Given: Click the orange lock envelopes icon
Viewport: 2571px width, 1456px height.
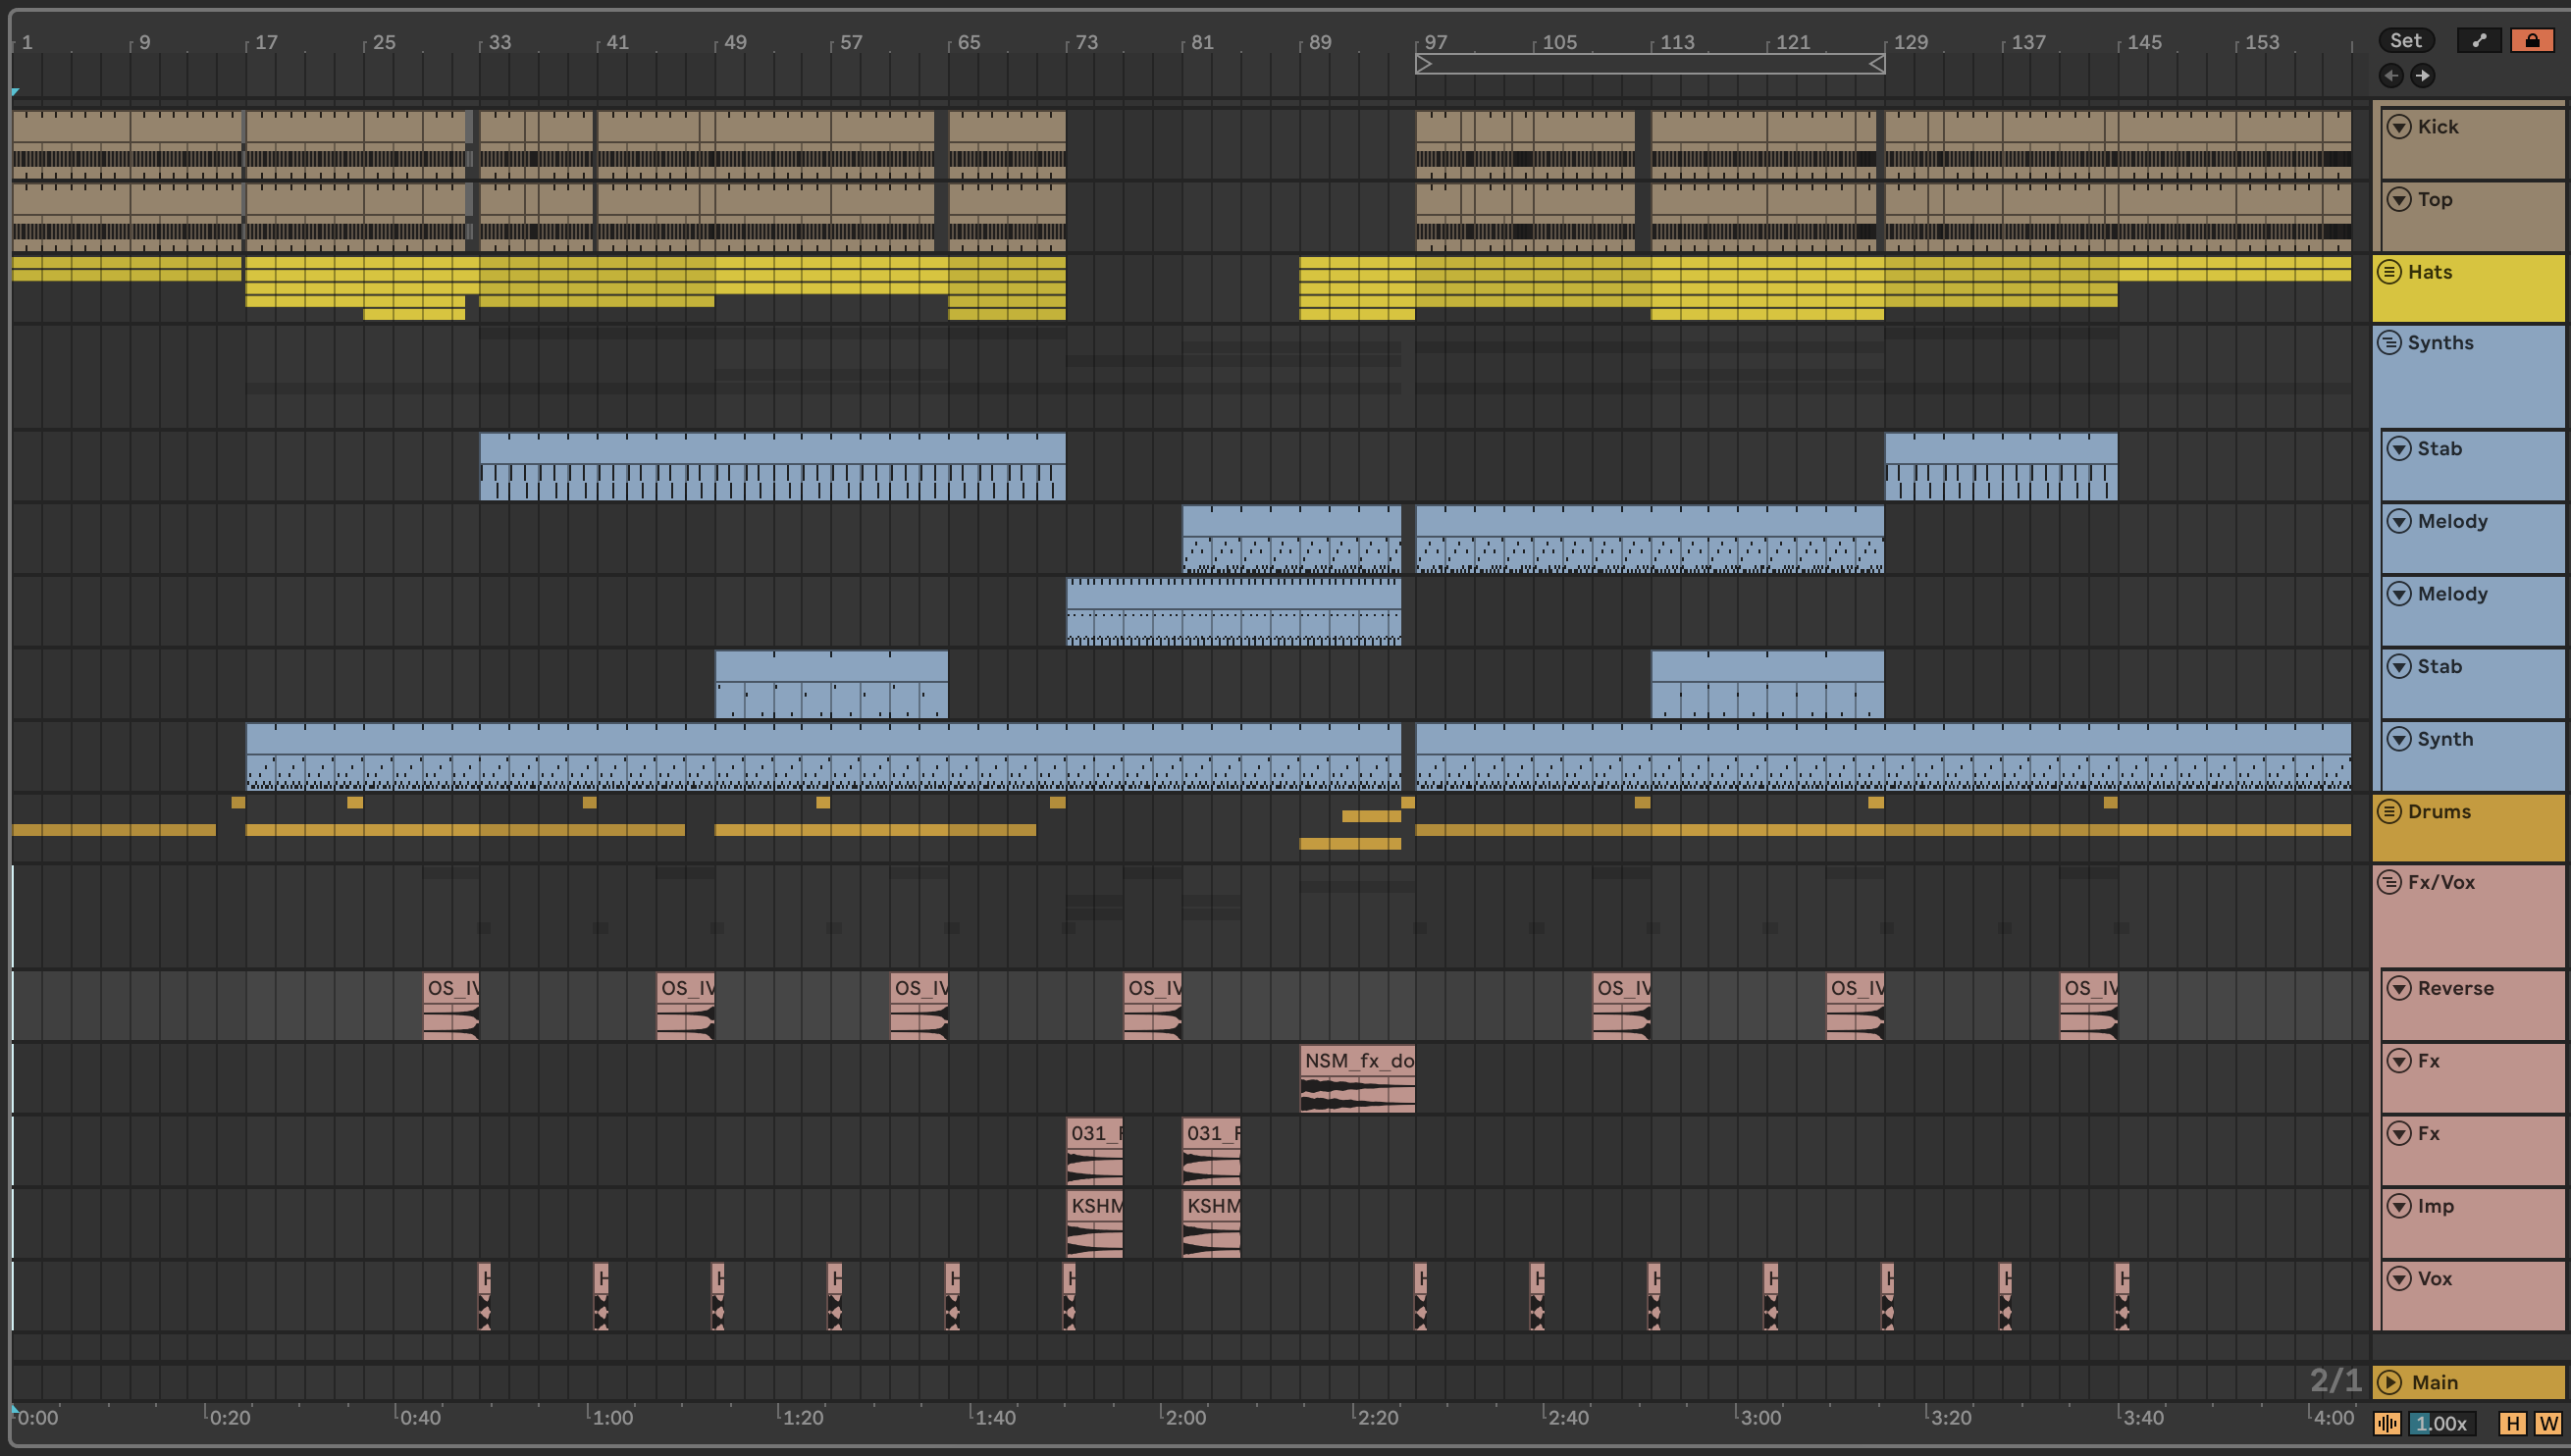Looking at the screenshot, I should coord(2531,40).
